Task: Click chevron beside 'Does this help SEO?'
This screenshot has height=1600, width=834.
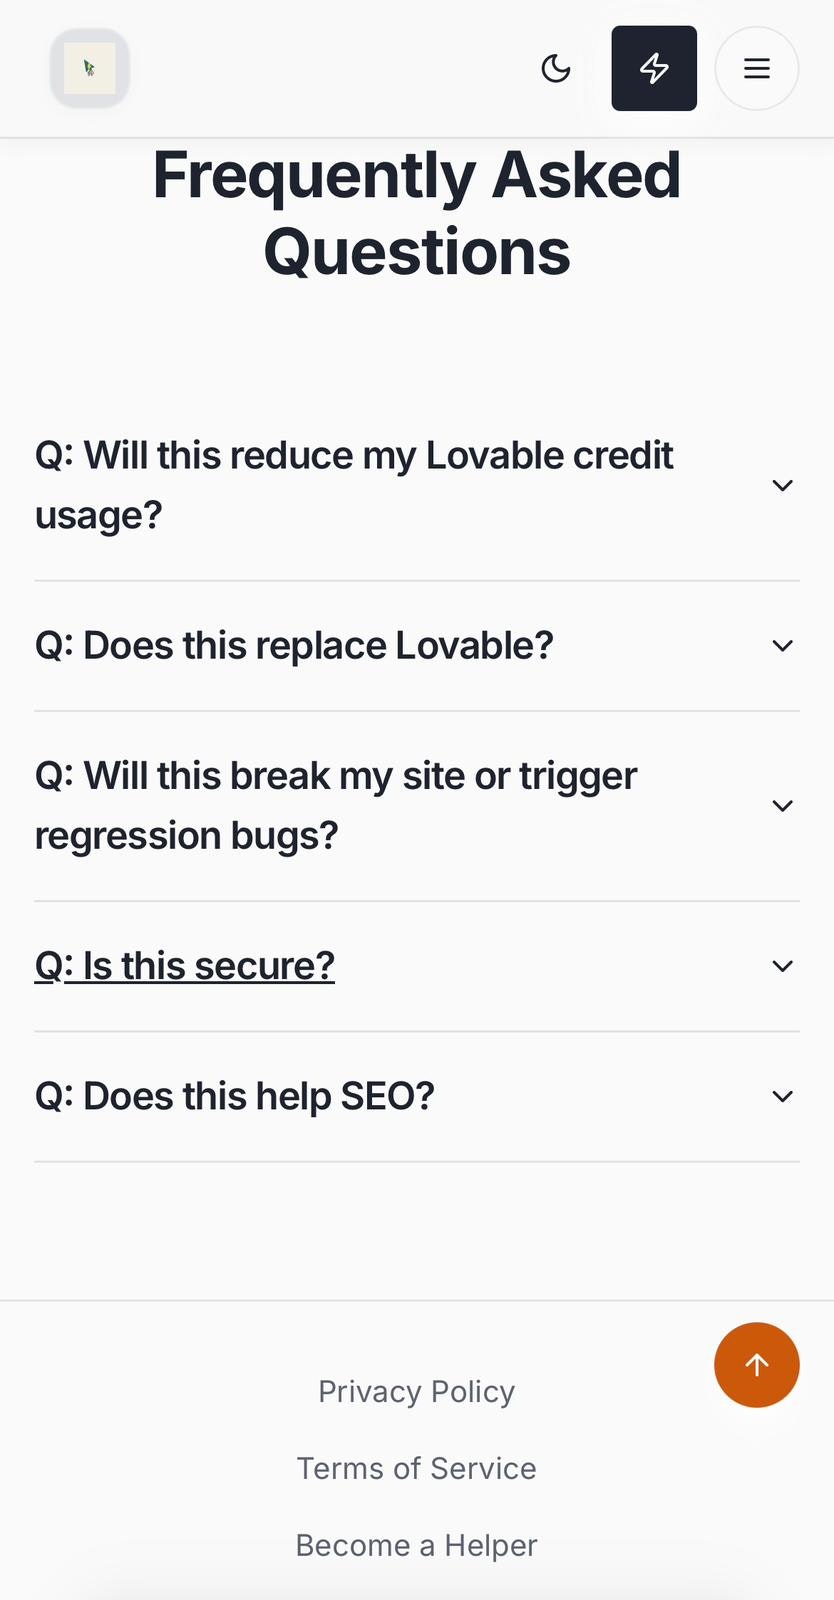Action: 782,1097
